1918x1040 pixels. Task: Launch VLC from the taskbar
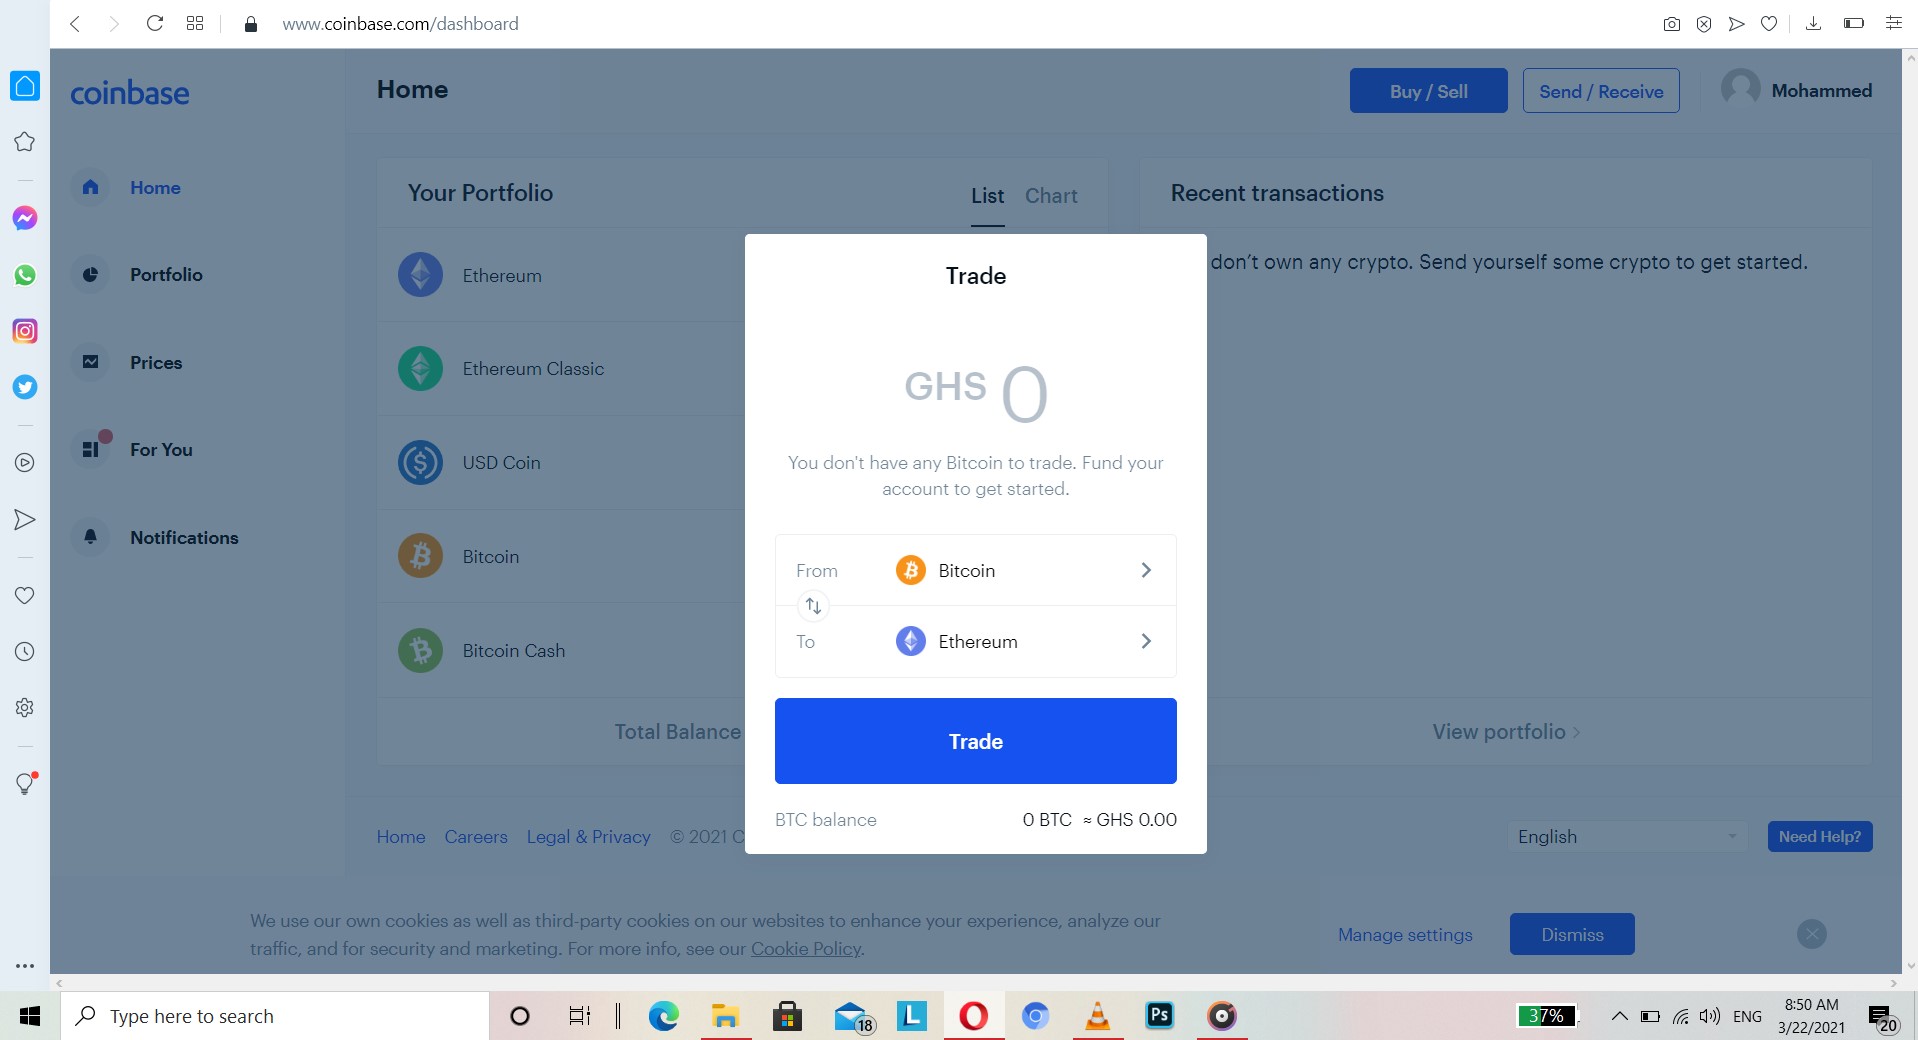pos(1097,1016)
